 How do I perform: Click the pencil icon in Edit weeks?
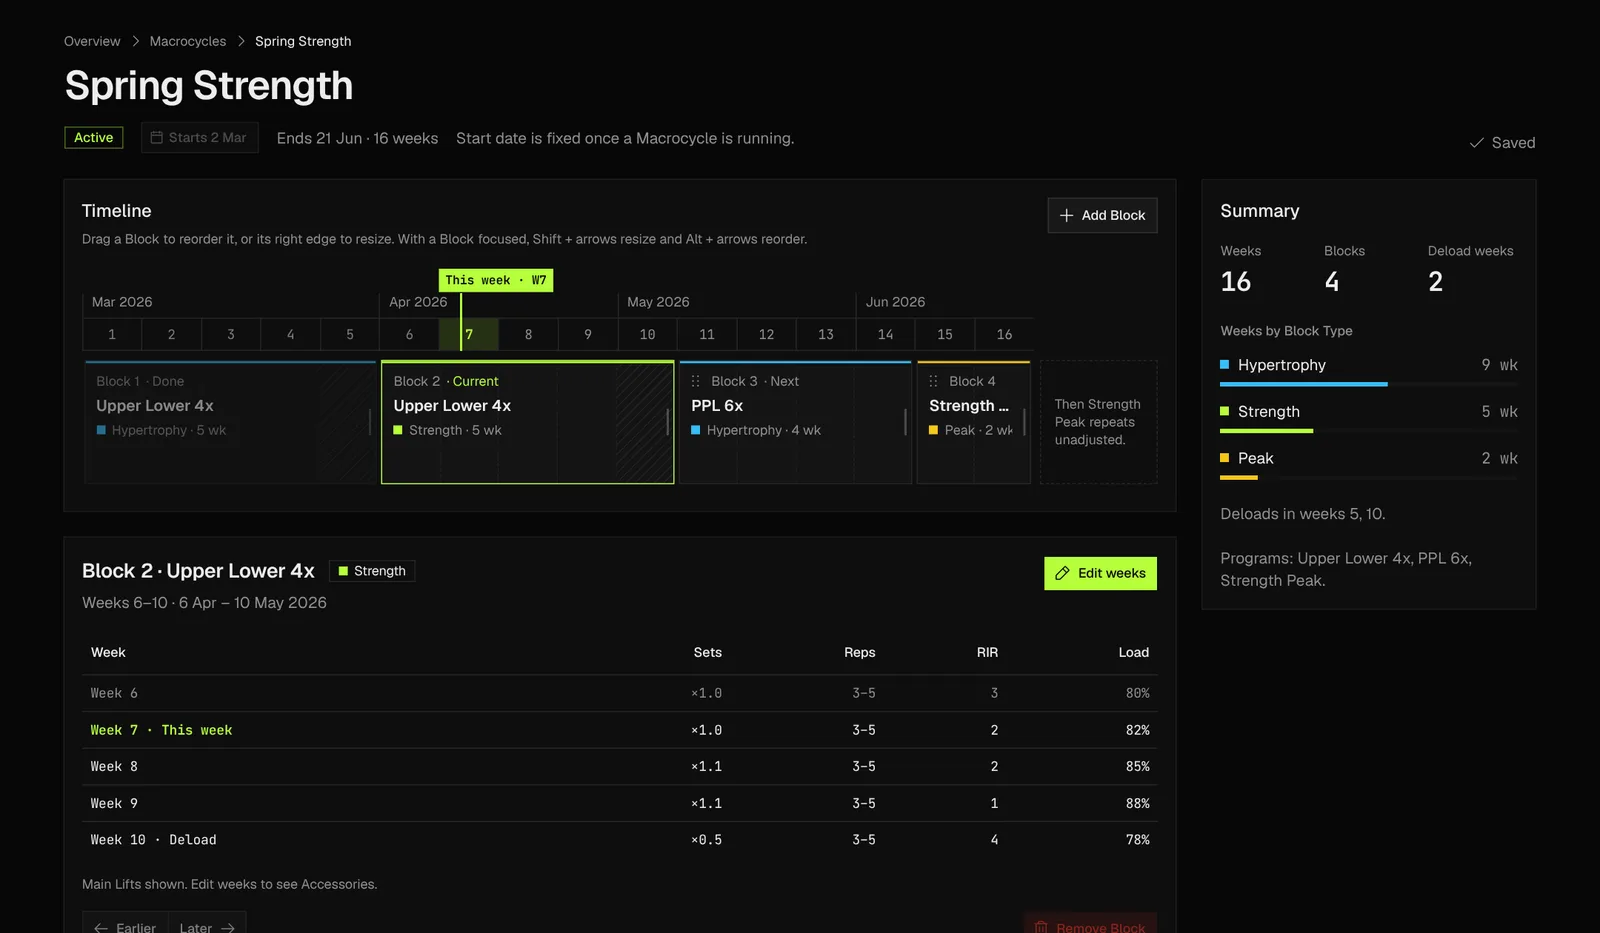tap(1062, 573)
